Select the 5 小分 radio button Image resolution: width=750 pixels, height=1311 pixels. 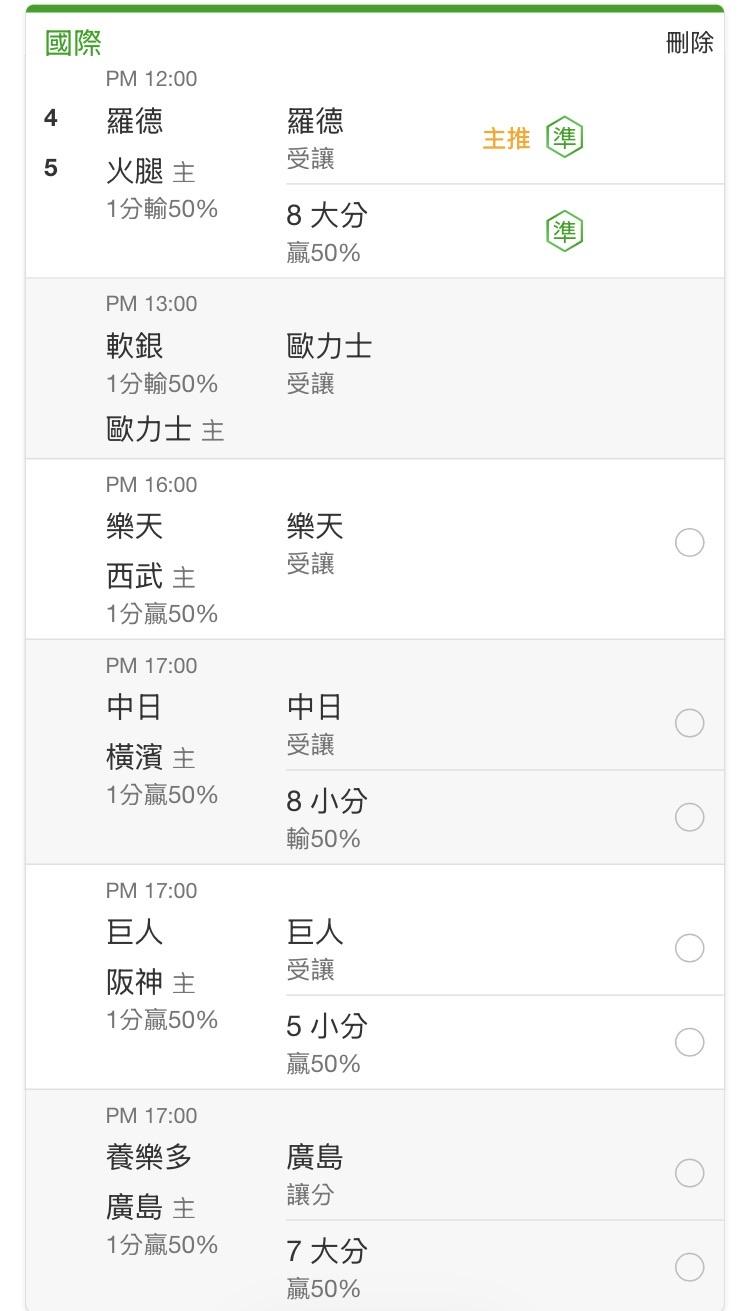(x=689, y=1042)
